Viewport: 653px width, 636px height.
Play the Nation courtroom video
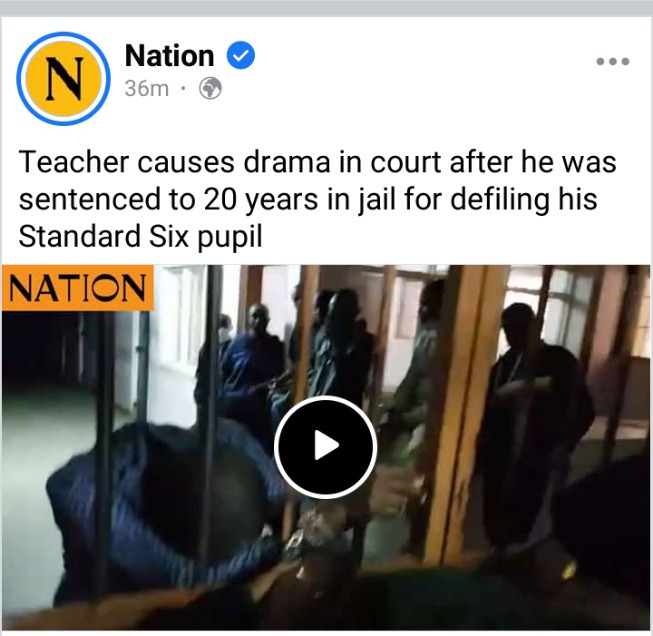pyautogui.click(x=326, y=447)
